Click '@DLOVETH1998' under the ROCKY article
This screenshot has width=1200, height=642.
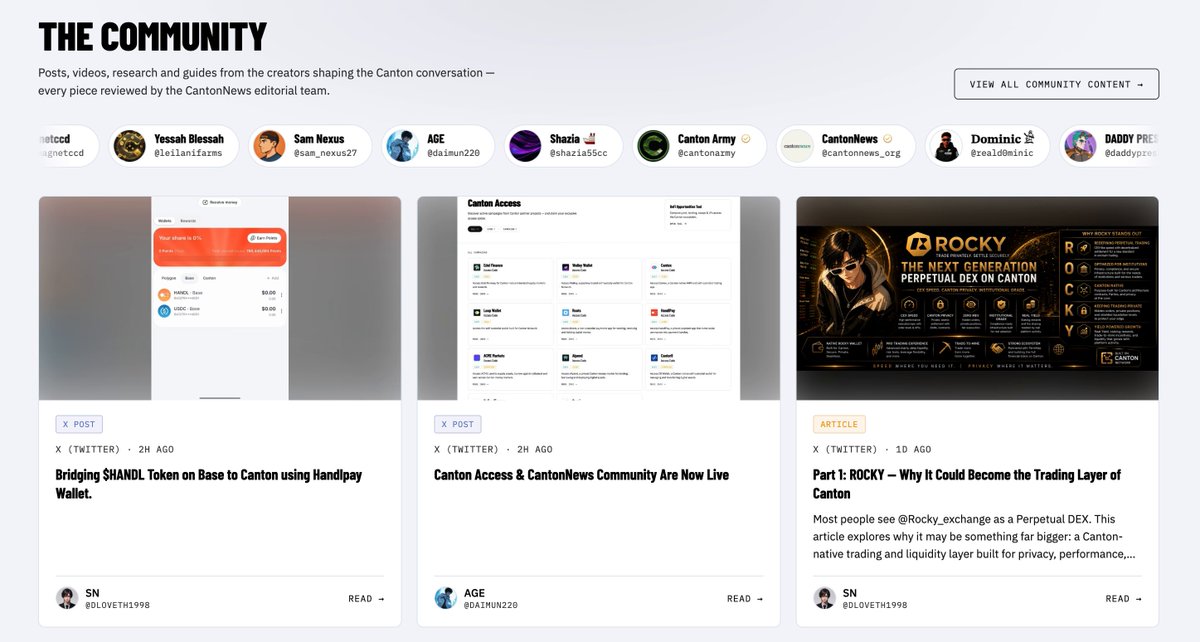pyautogui.click(x=875, y=605)
